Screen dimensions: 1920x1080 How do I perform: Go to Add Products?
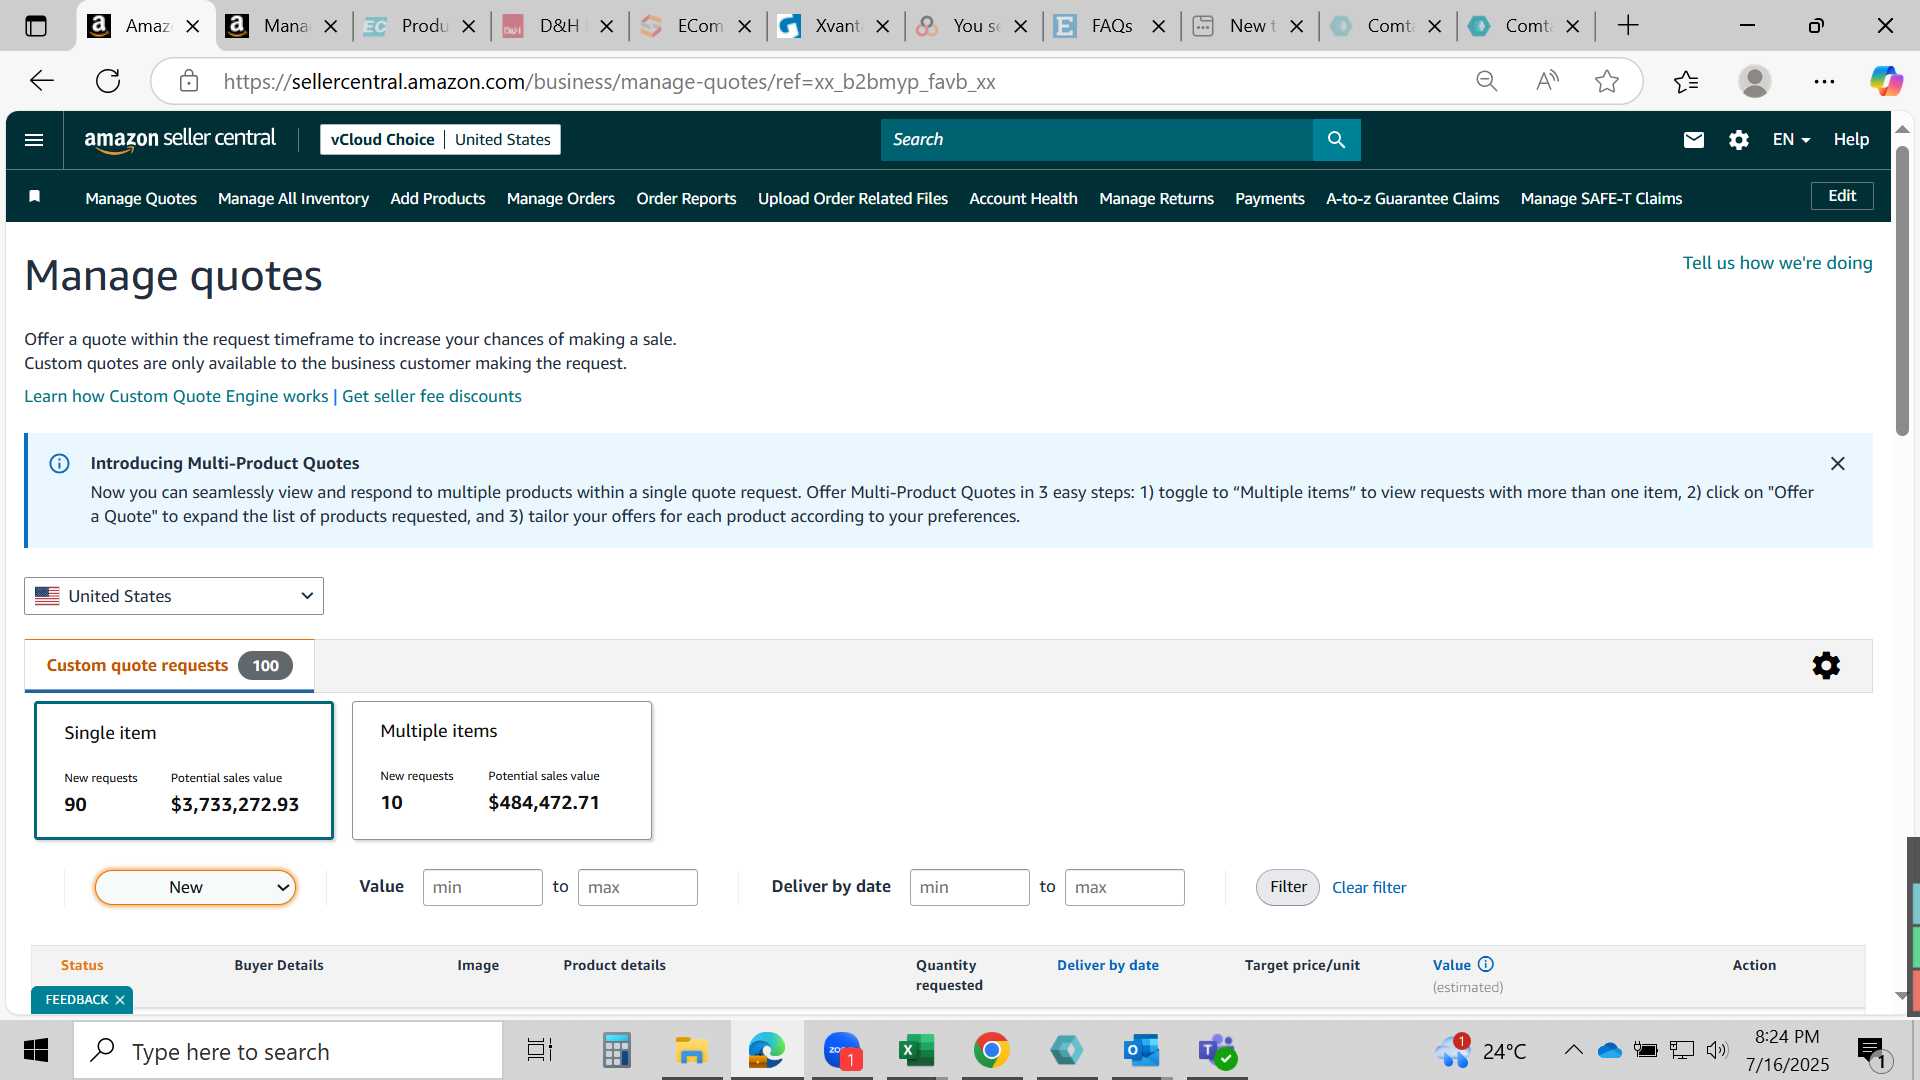pyautogui.click(x=438, y=198)
